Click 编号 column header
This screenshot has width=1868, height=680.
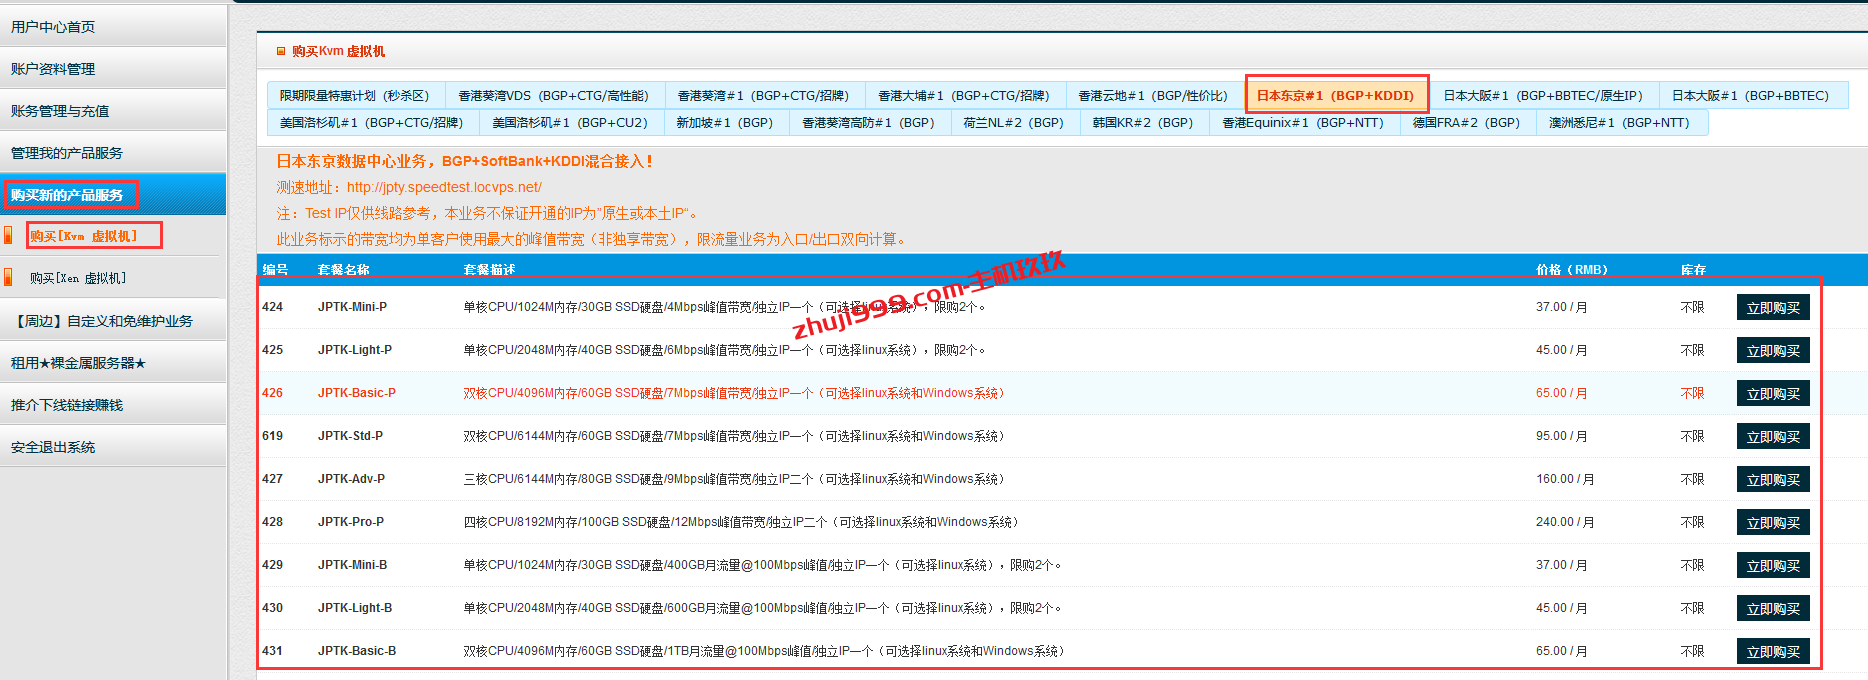[x=275, y=270]
